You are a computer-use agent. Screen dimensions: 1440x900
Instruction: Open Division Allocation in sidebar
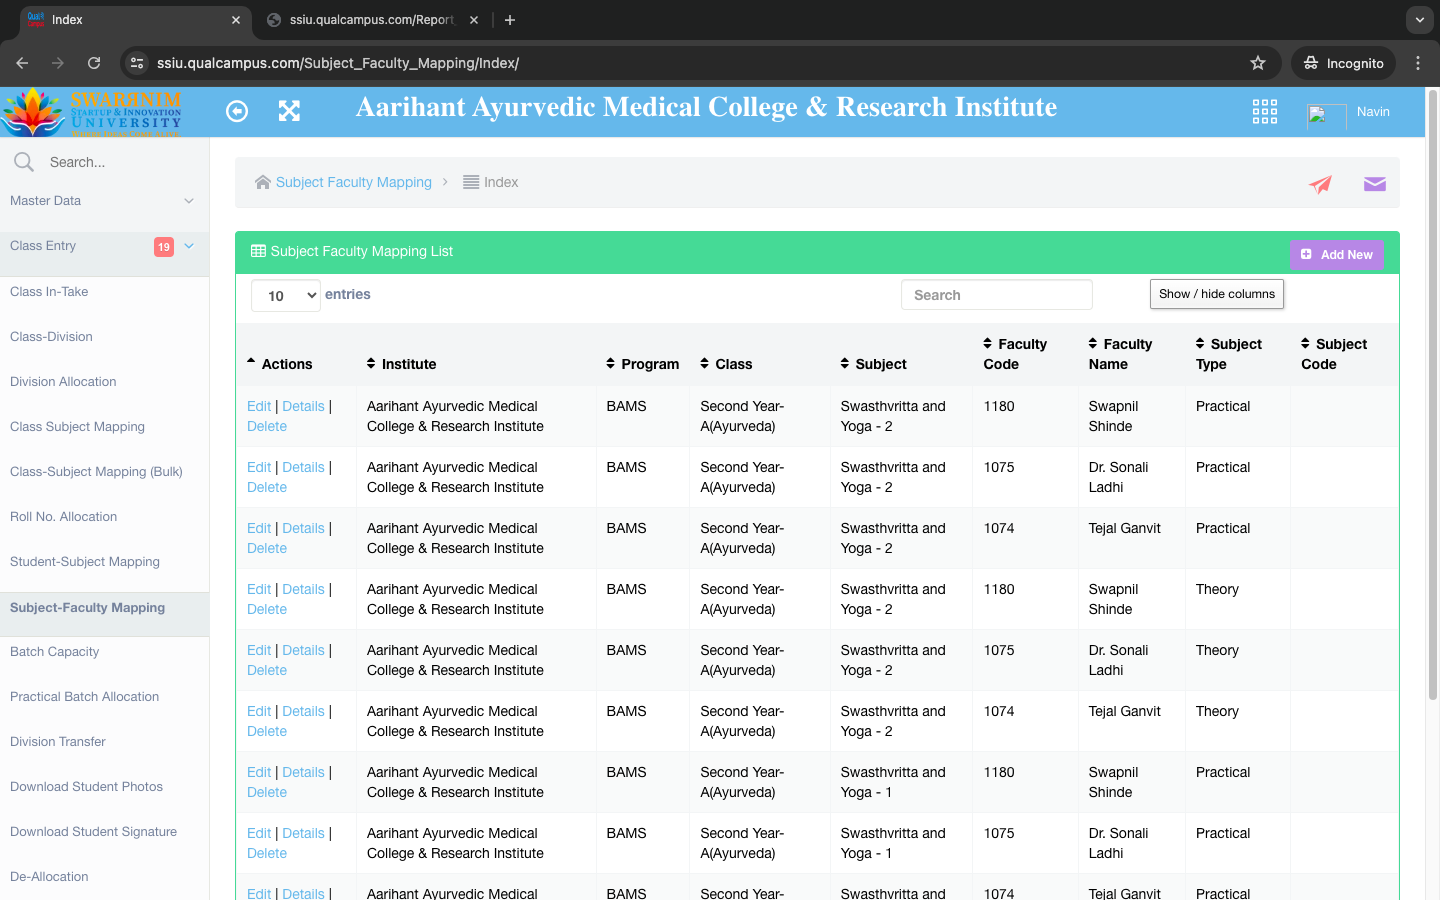click(63, 382)
